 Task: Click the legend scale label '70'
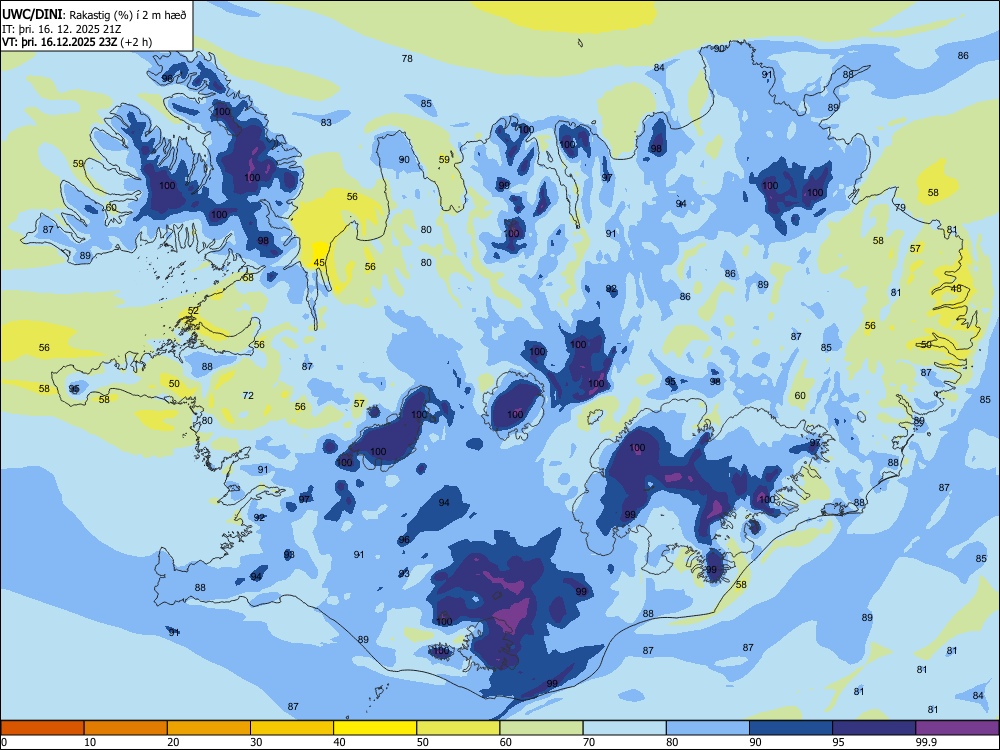click(x=589, y=742)
